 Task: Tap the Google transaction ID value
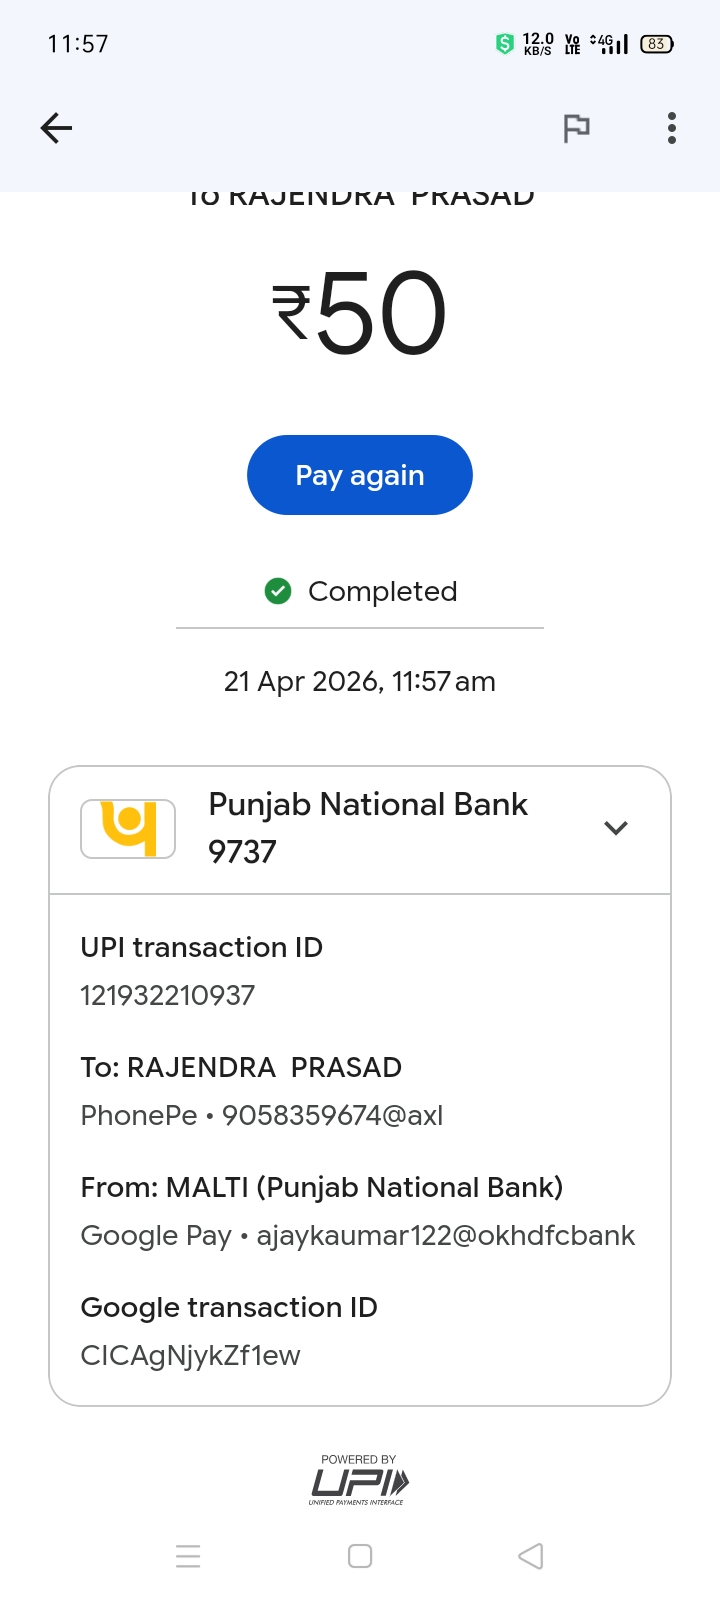(x=190, y=1355)
